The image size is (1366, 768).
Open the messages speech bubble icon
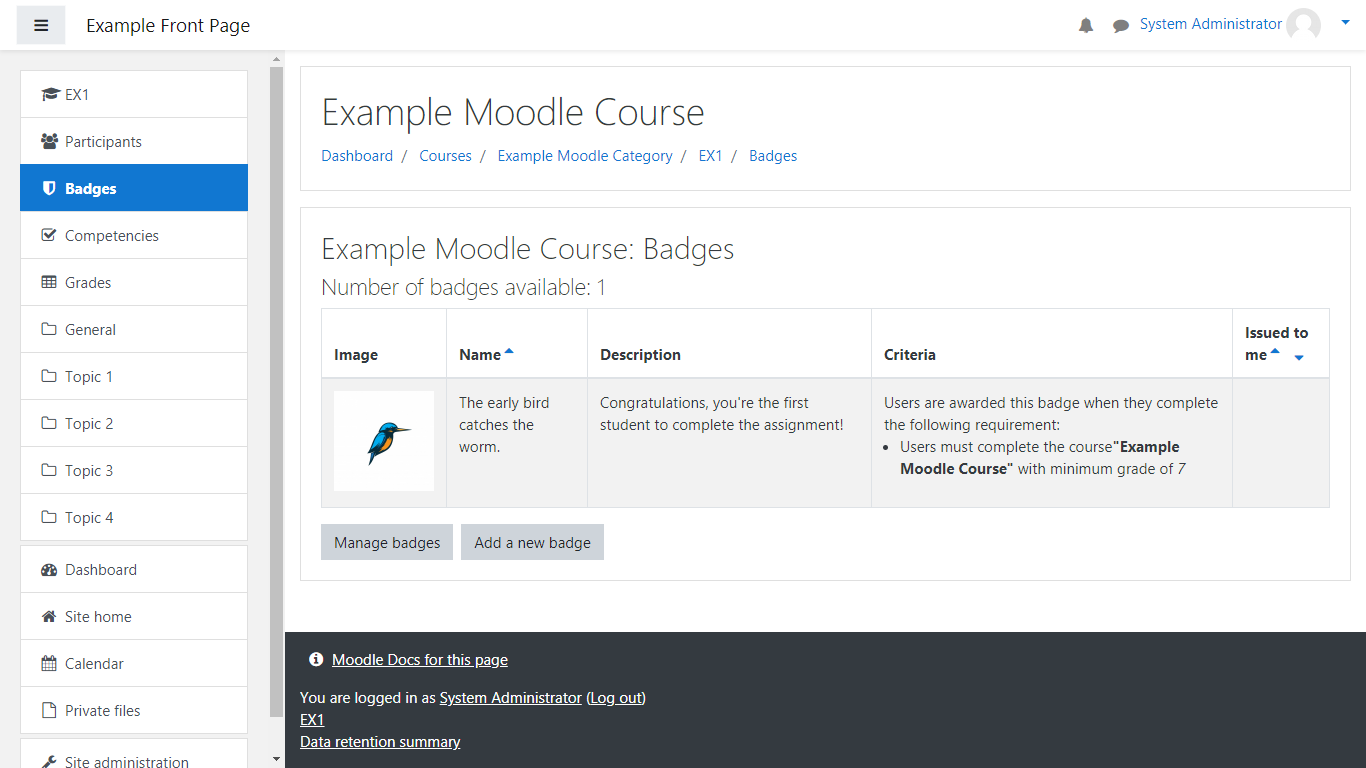pyautogui.click(x=1120, y=26)
